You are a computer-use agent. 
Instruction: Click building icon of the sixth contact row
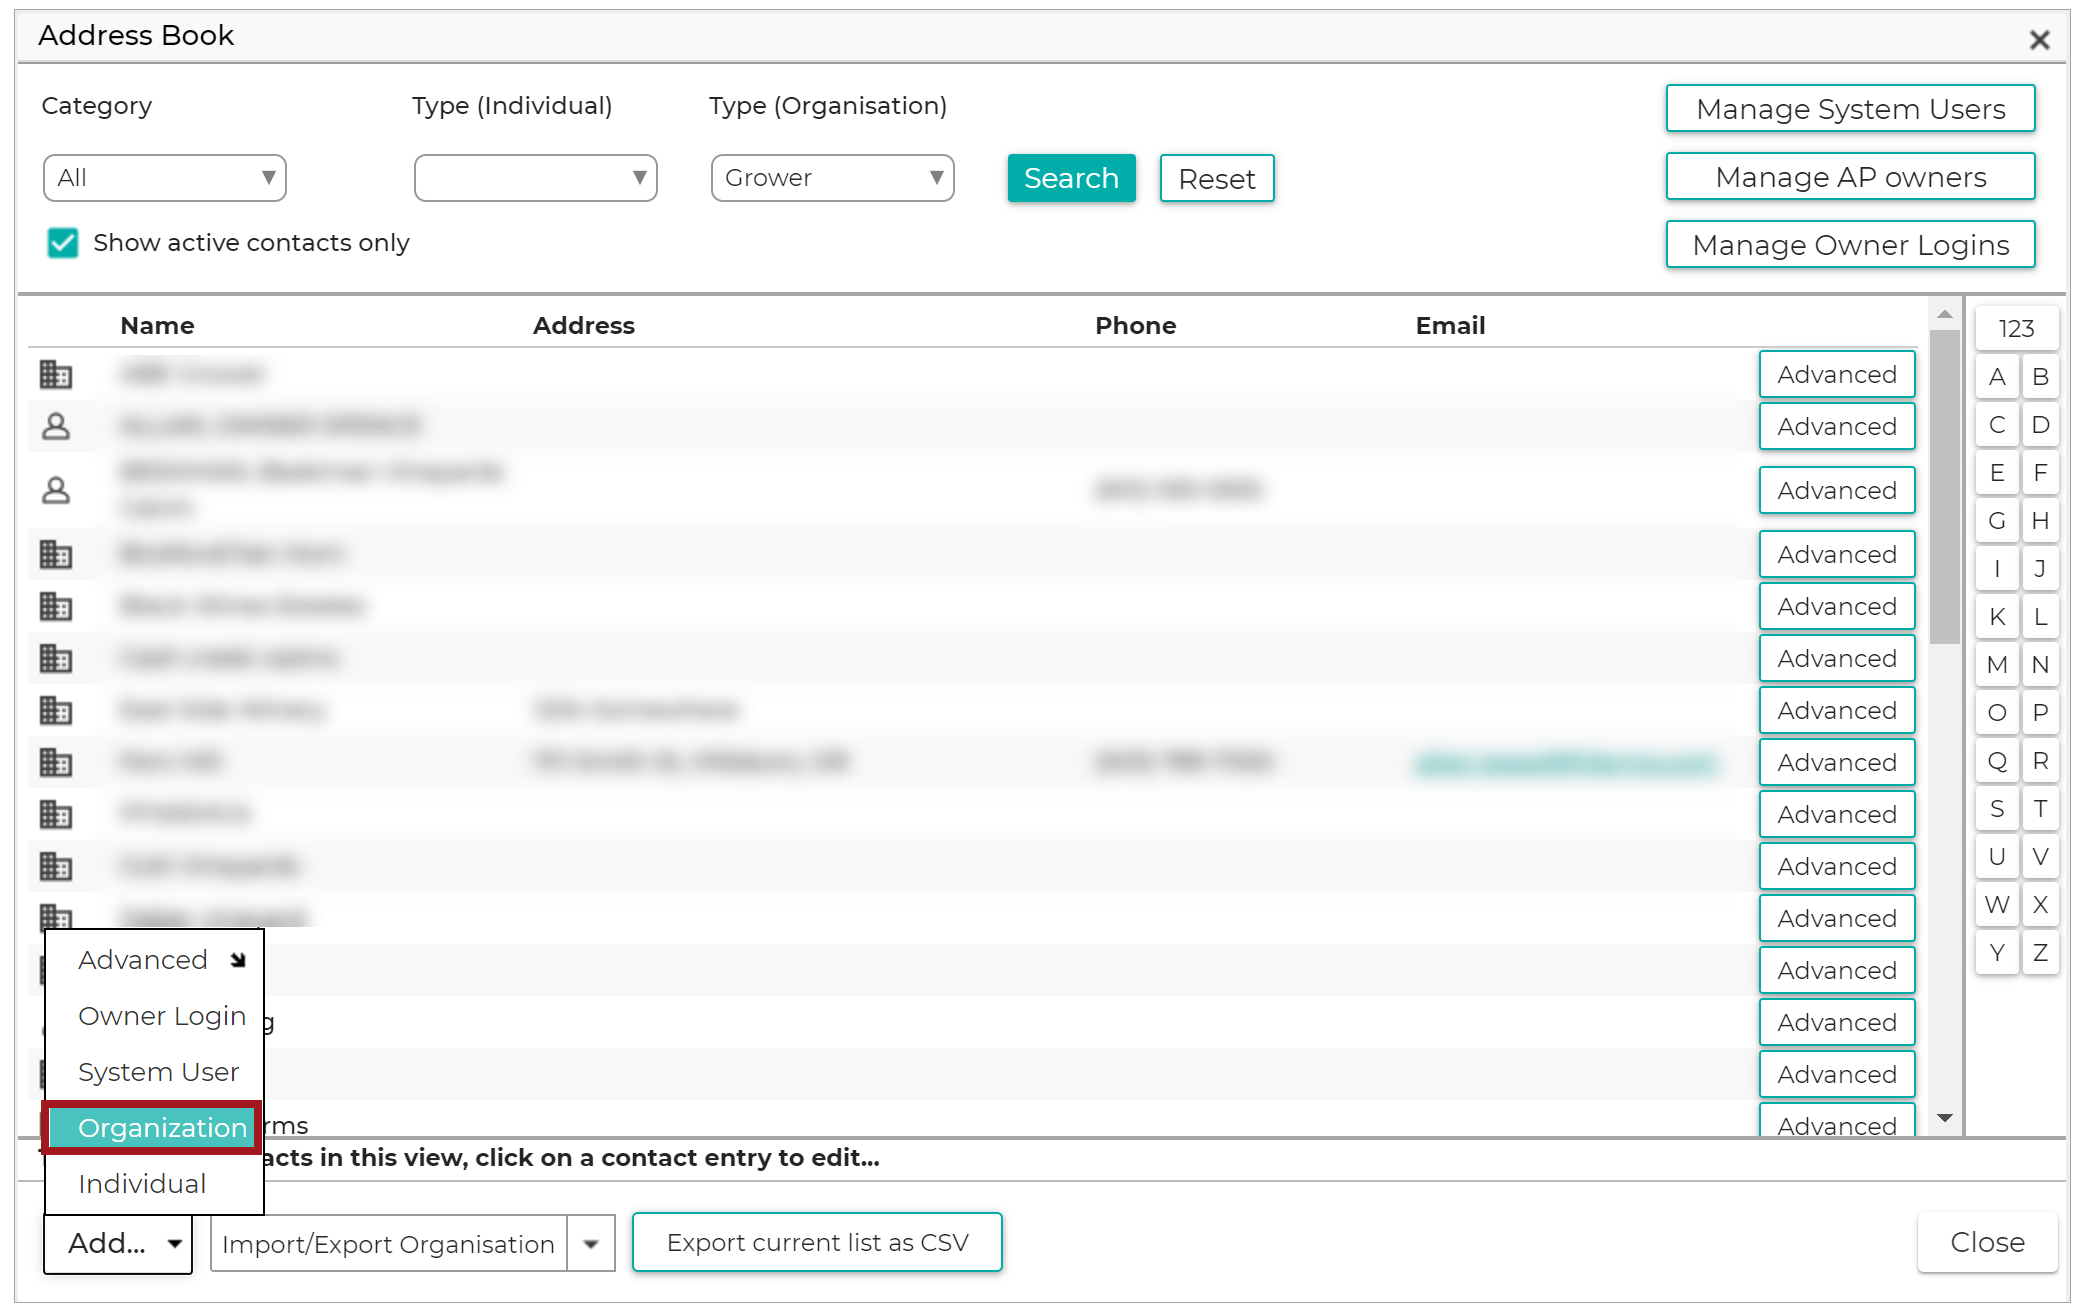56,659
